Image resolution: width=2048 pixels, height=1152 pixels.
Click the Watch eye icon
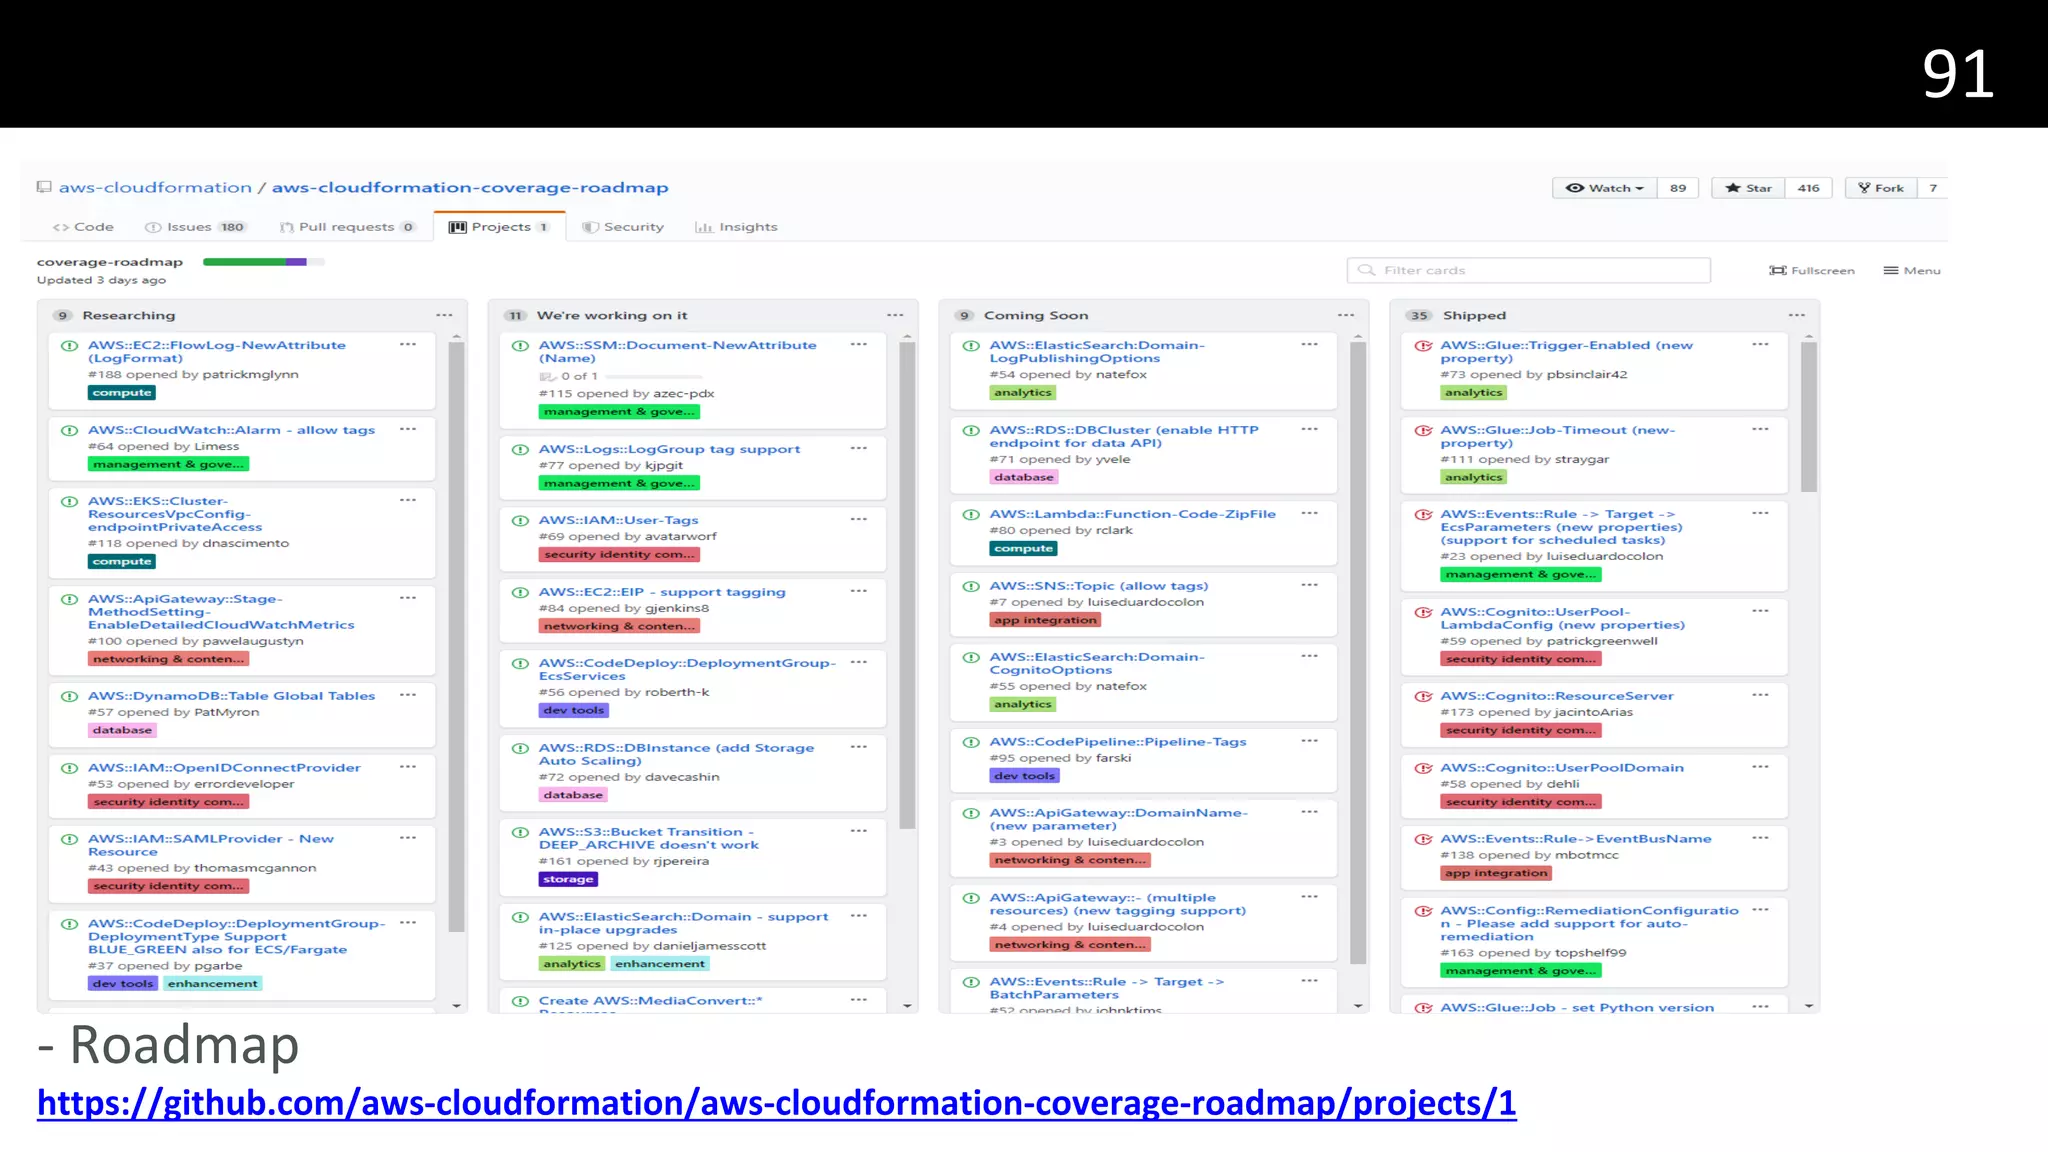pos(1574,188)
